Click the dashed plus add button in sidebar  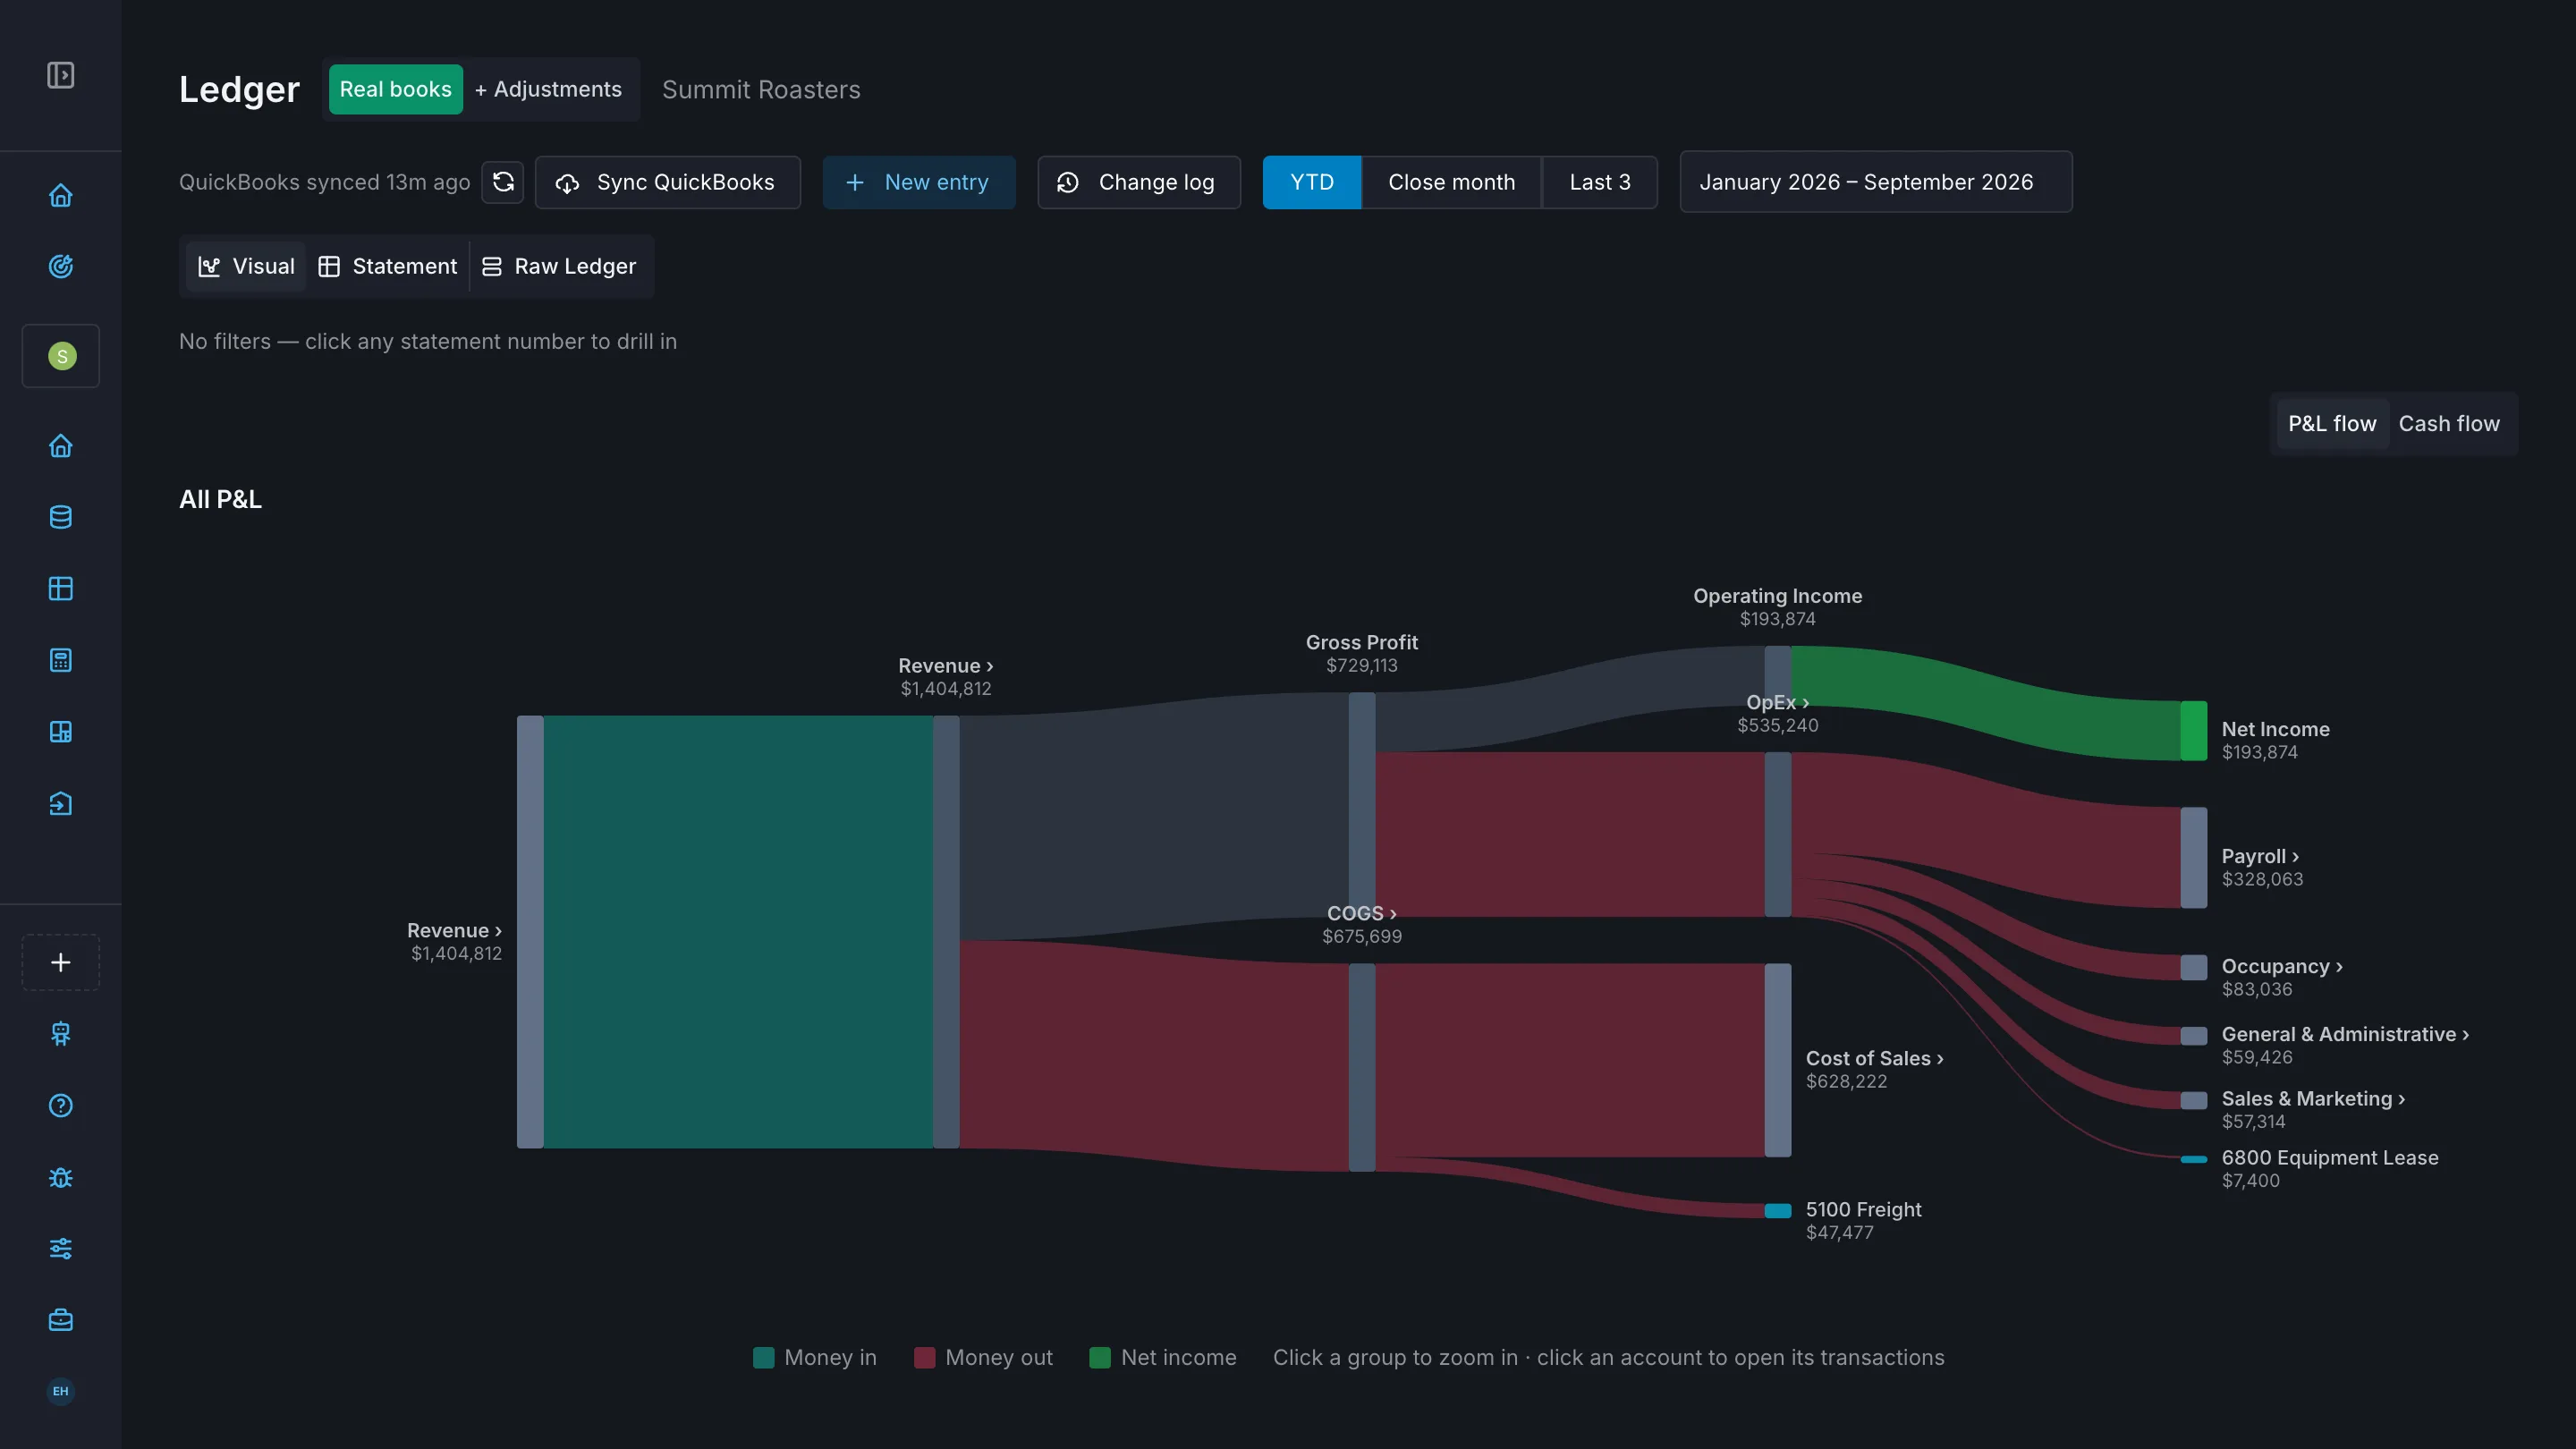61,962
